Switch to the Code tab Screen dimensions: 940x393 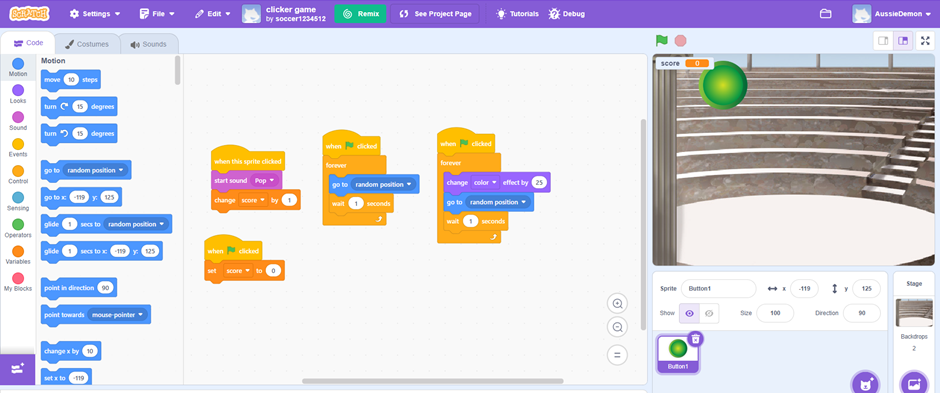point(28,43)
